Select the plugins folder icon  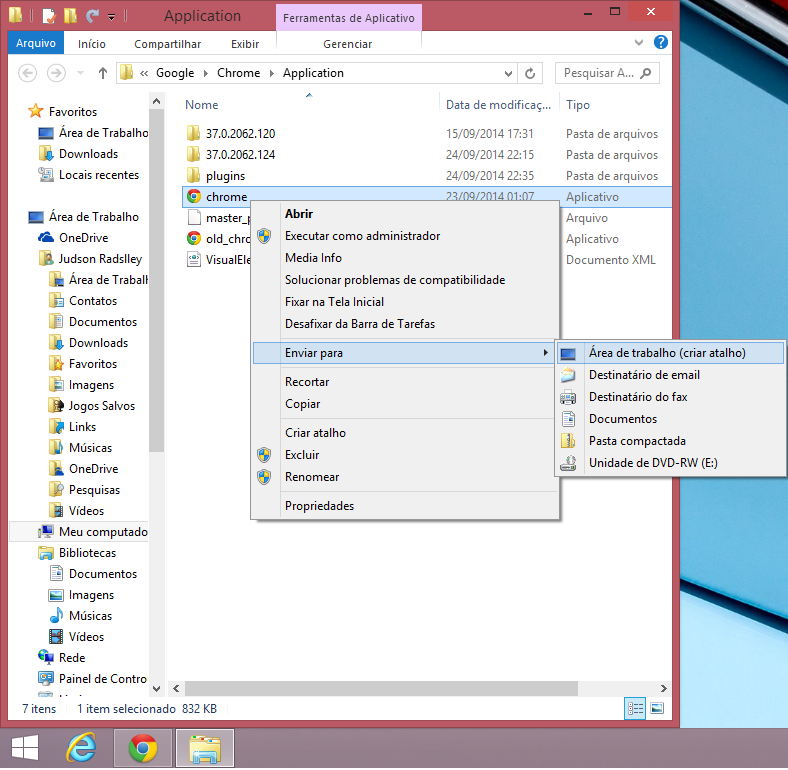tap(194, 176)
